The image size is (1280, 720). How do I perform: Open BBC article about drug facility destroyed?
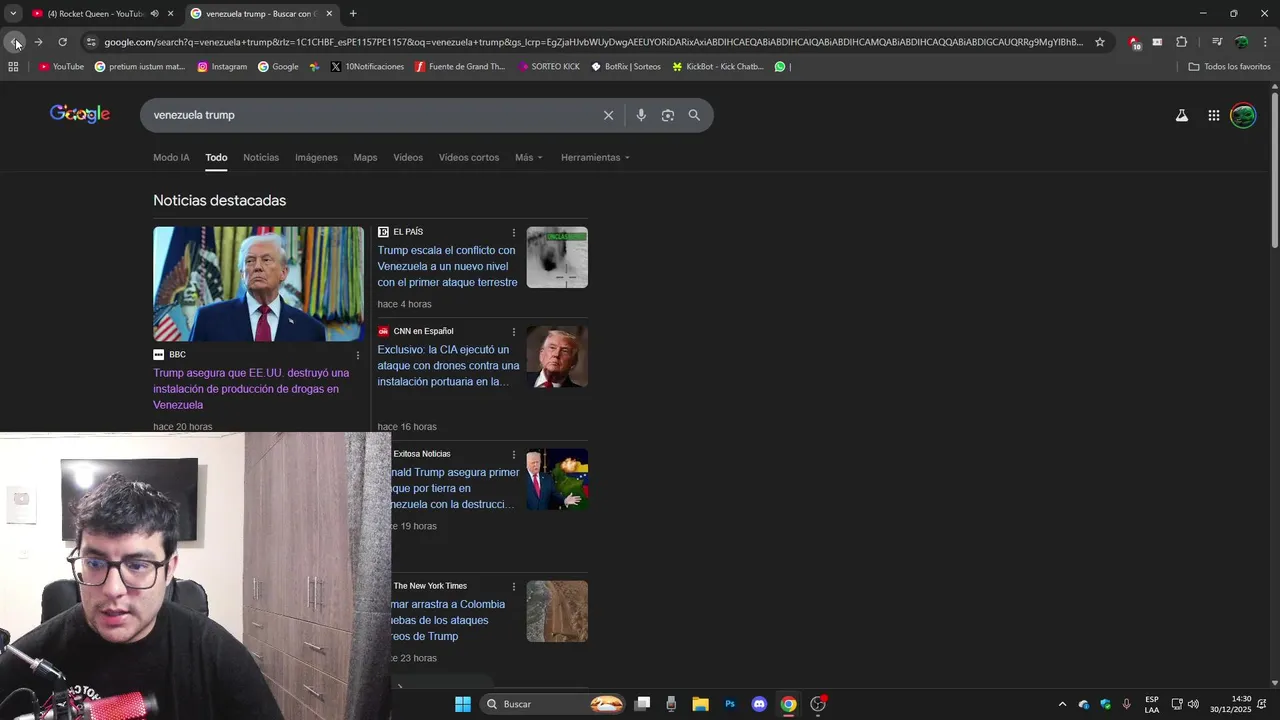pos(251,389)
